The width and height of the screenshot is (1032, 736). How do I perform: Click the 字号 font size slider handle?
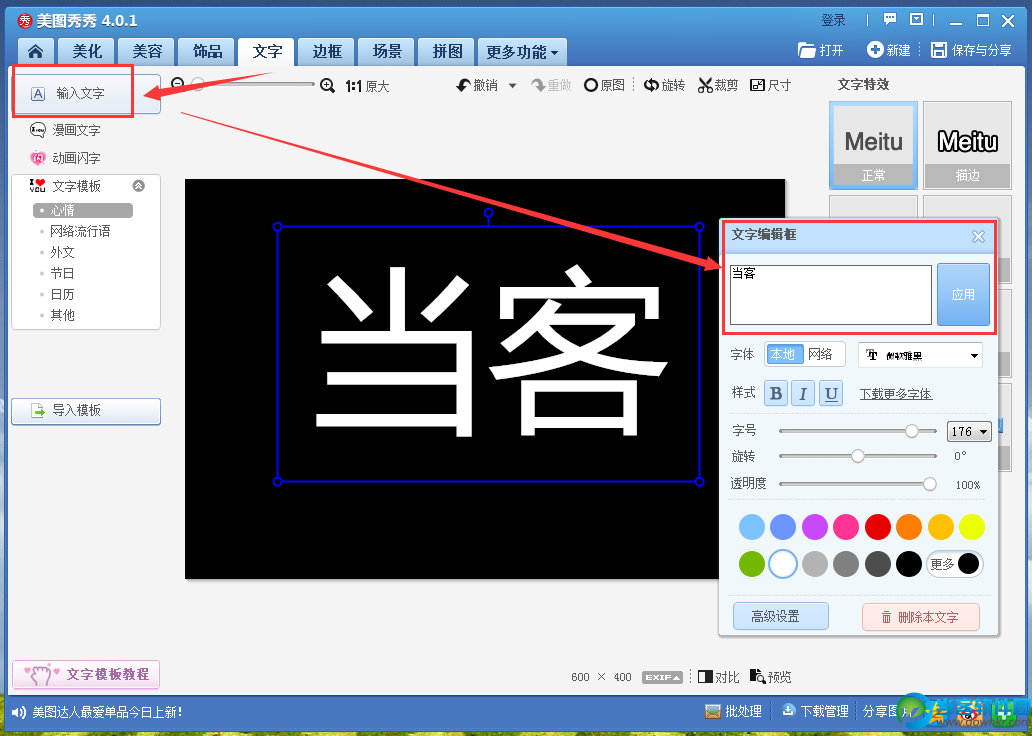point(912,431)
